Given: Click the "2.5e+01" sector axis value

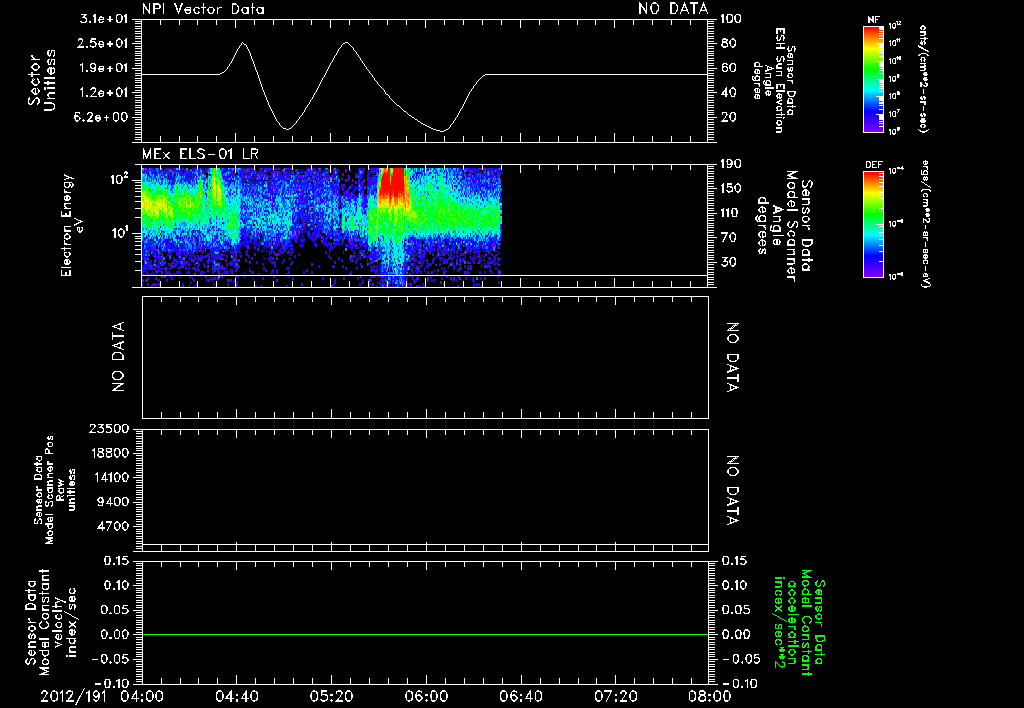Looking at the screenshot, I should pyautogui.click(x=103, y=43).
